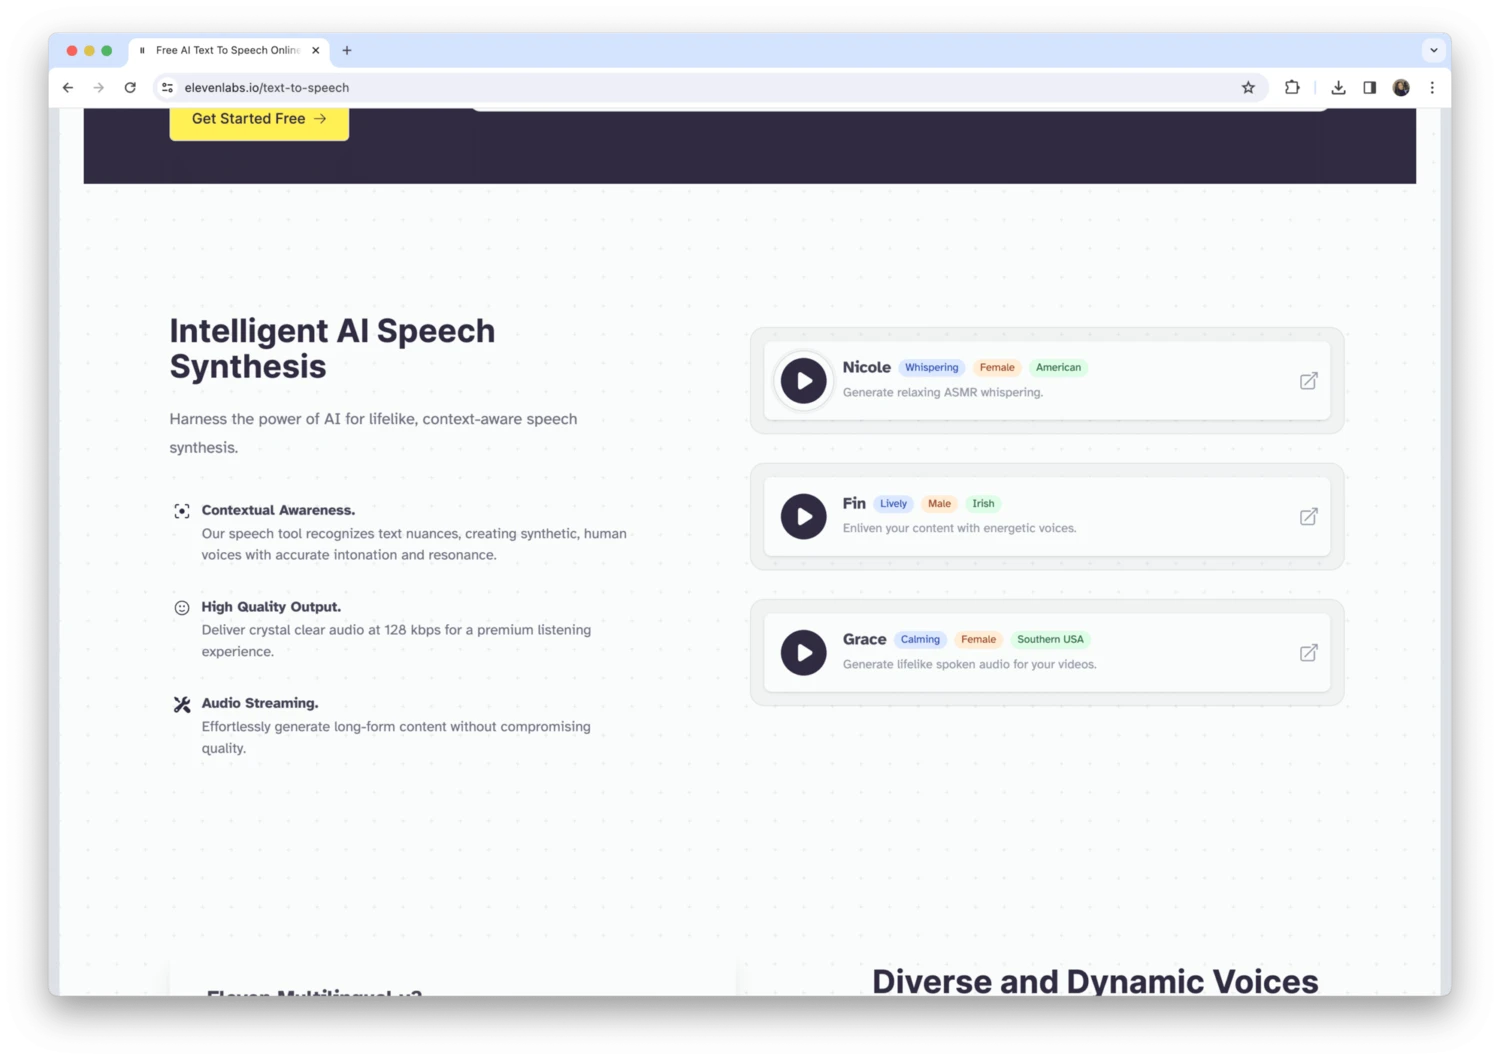Open Fin voice external link icon
This screenshot has height=1060, width=1500.
(1308, 517)
